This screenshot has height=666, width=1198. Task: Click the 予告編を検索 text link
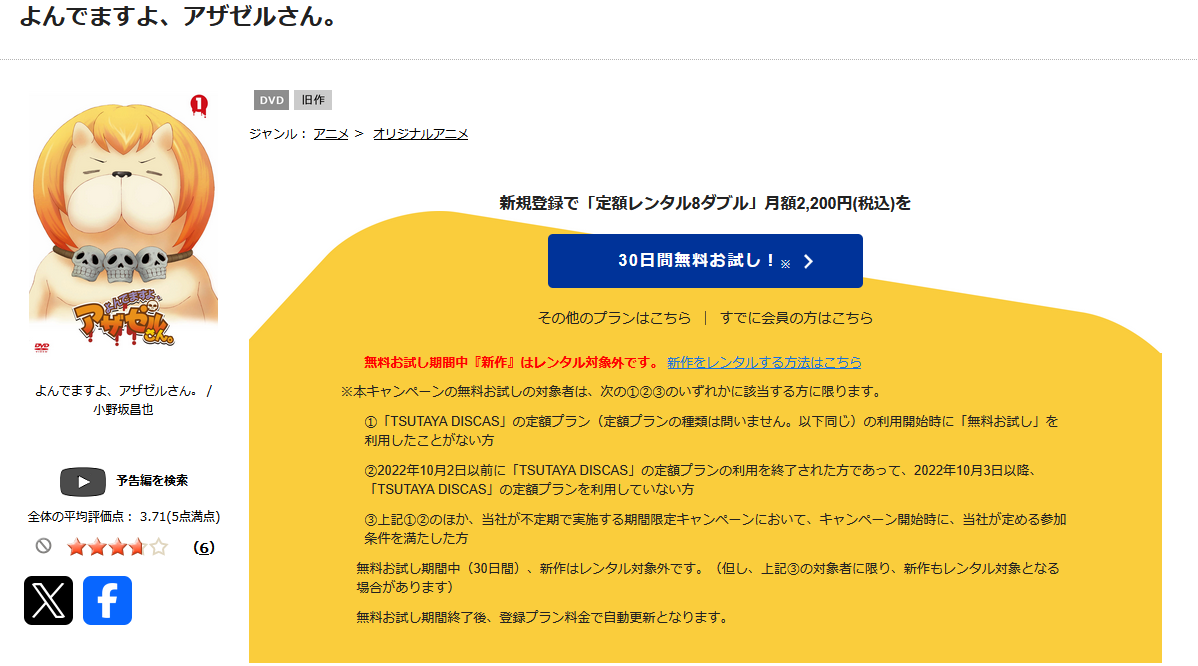(x=152, y=480)
